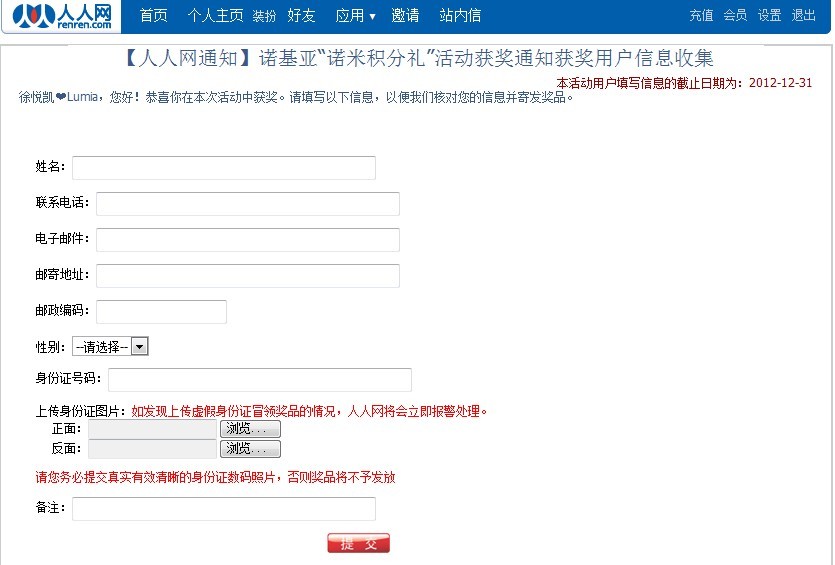
Task: Focus the 姓名 name input field
Action: [x=224, y=168]
